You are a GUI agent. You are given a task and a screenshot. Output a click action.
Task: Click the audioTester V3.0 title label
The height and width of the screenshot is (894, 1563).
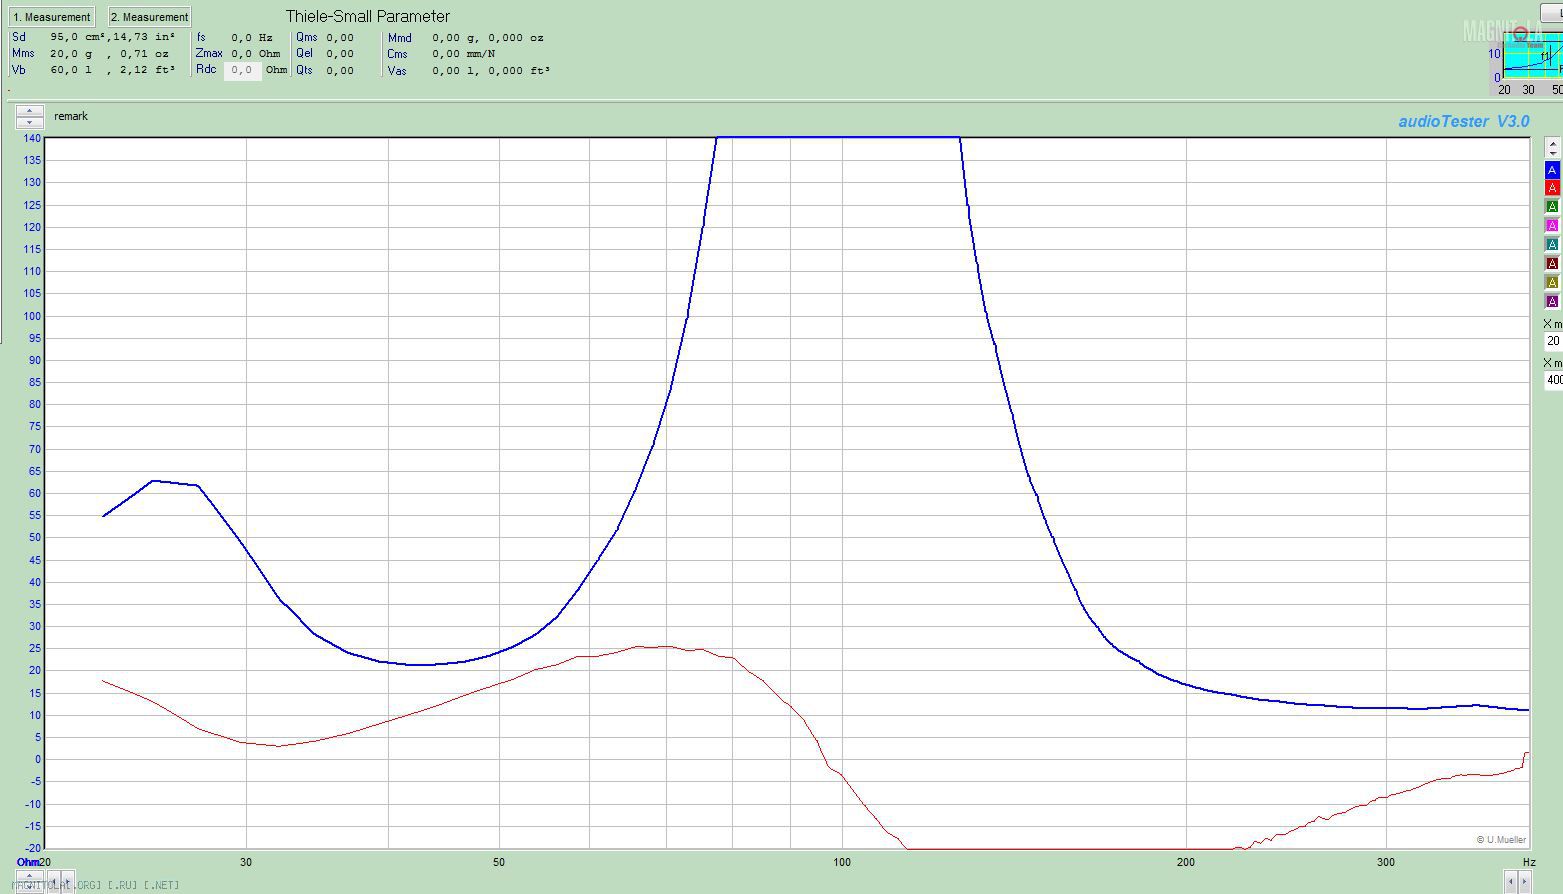point(1463,121)
